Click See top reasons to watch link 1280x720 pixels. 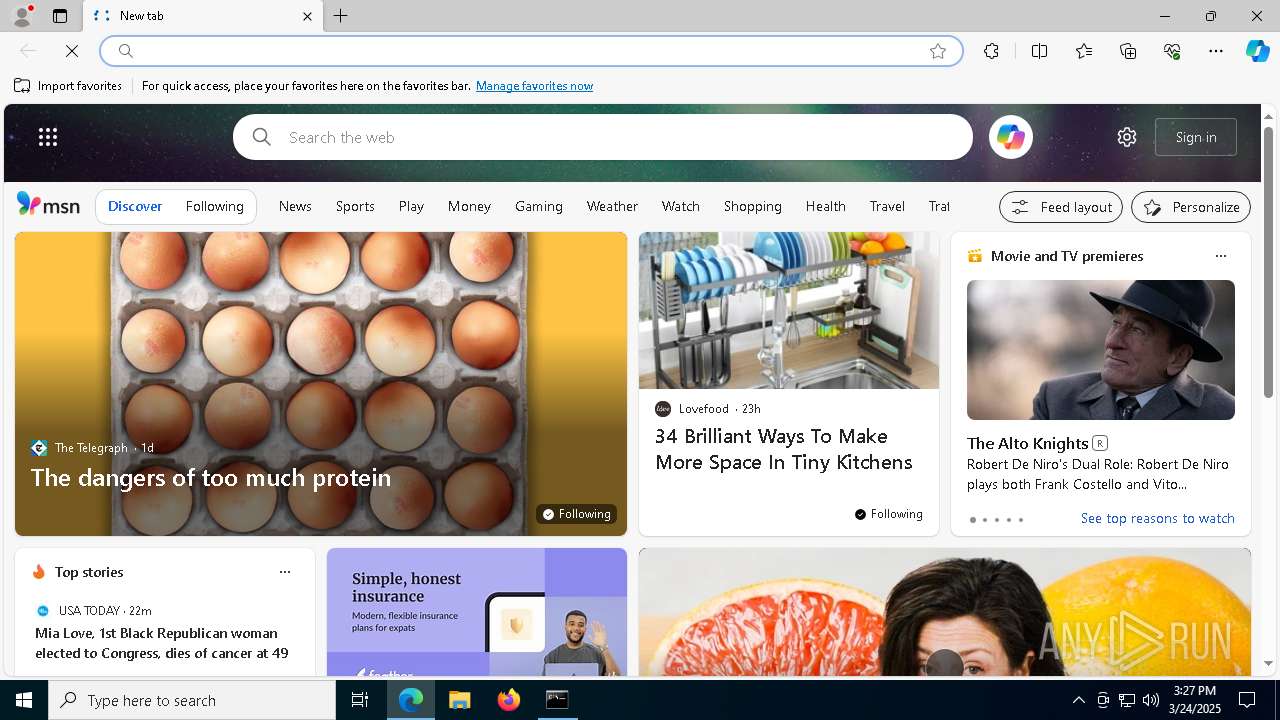1158,518
